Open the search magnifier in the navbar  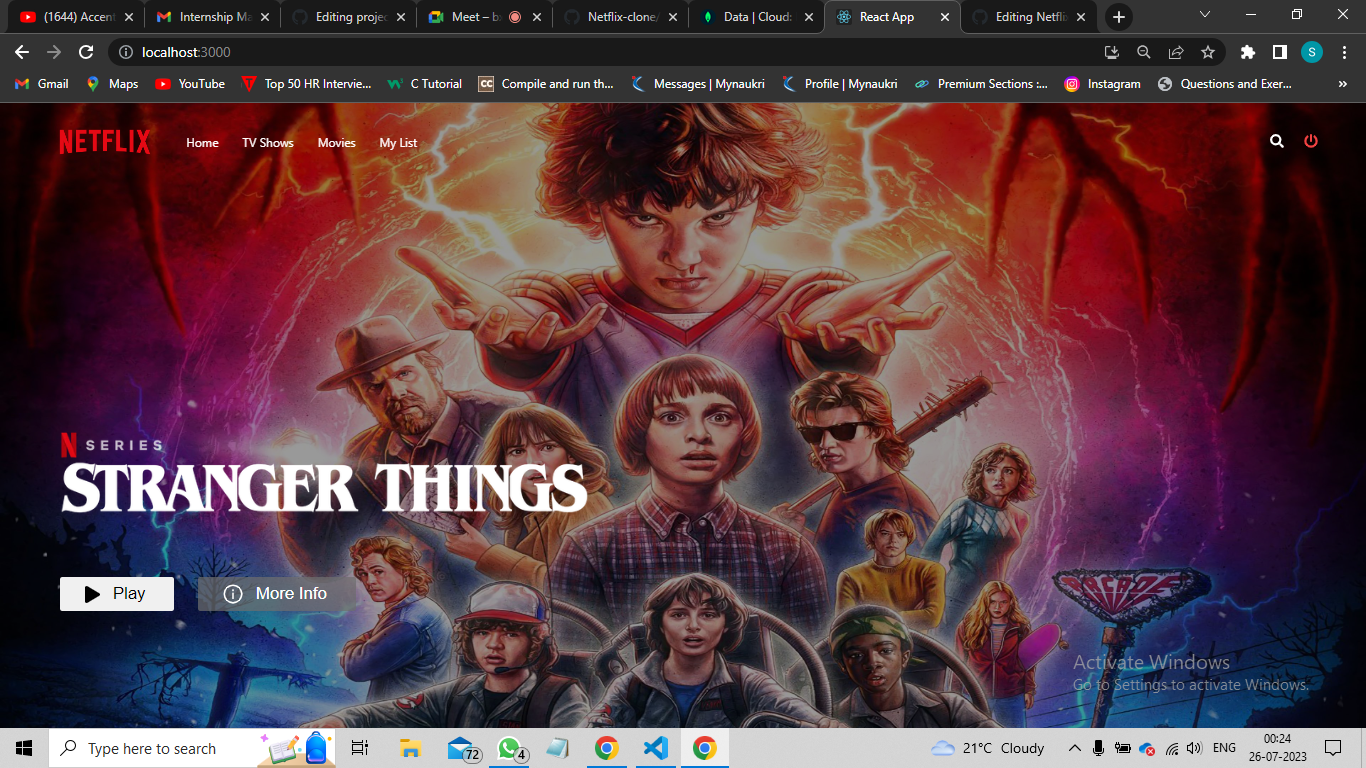click(x=1277, y=142)
